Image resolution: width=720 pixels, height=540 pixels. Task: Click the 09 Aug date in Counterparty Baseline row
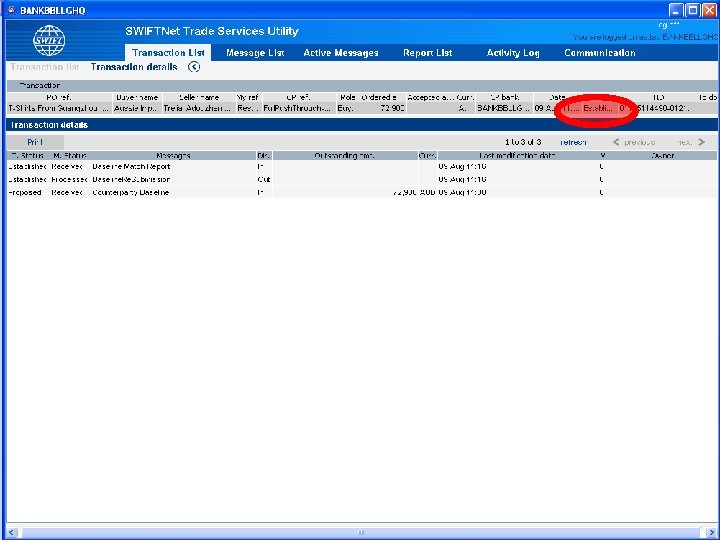coord(462,192)
